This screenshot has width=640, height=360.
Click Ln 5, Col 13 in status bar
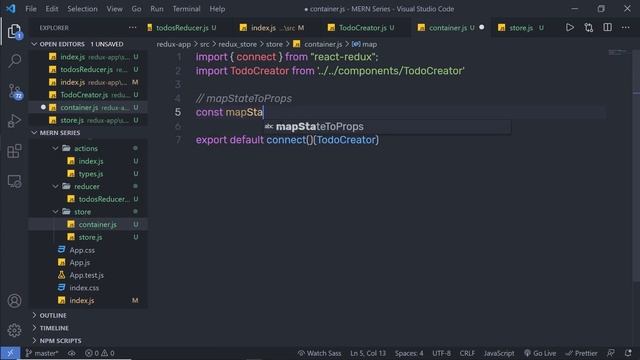point(368,353)
